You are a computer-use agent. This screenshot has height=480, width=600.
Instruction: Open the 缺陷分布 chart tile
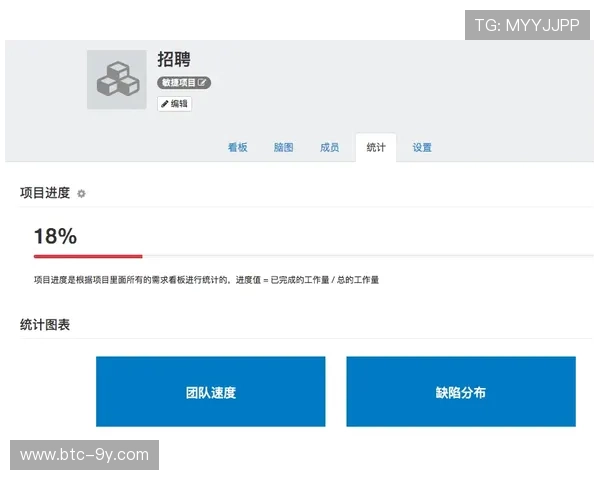coord(461,392)
